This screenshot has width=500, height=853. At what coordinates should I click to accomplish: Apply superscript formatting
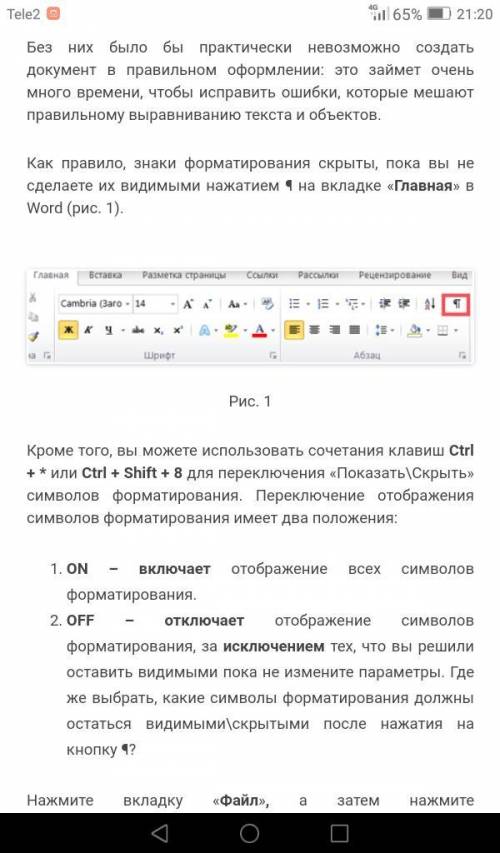pyautogui.click(x=178, y=330)
